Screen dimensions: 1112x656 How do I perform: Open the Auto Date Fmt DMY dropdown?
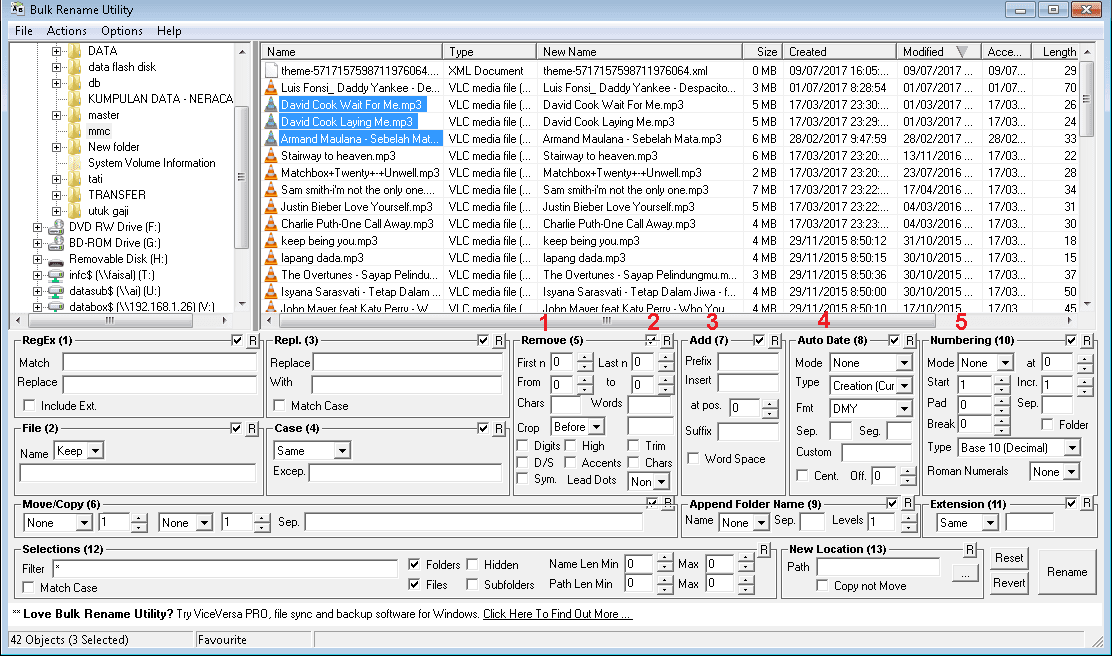click(x=871, y=408)
